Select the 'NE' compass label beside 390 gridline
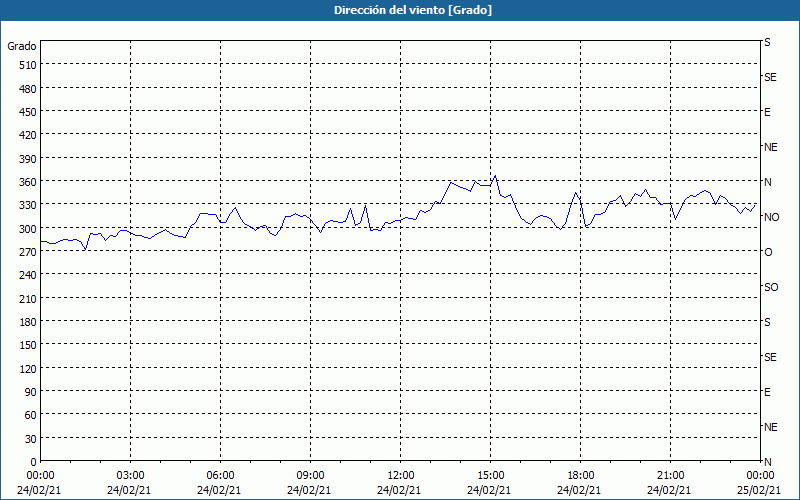The height and width of the screenshot is (500, 800). coord(770,147)
